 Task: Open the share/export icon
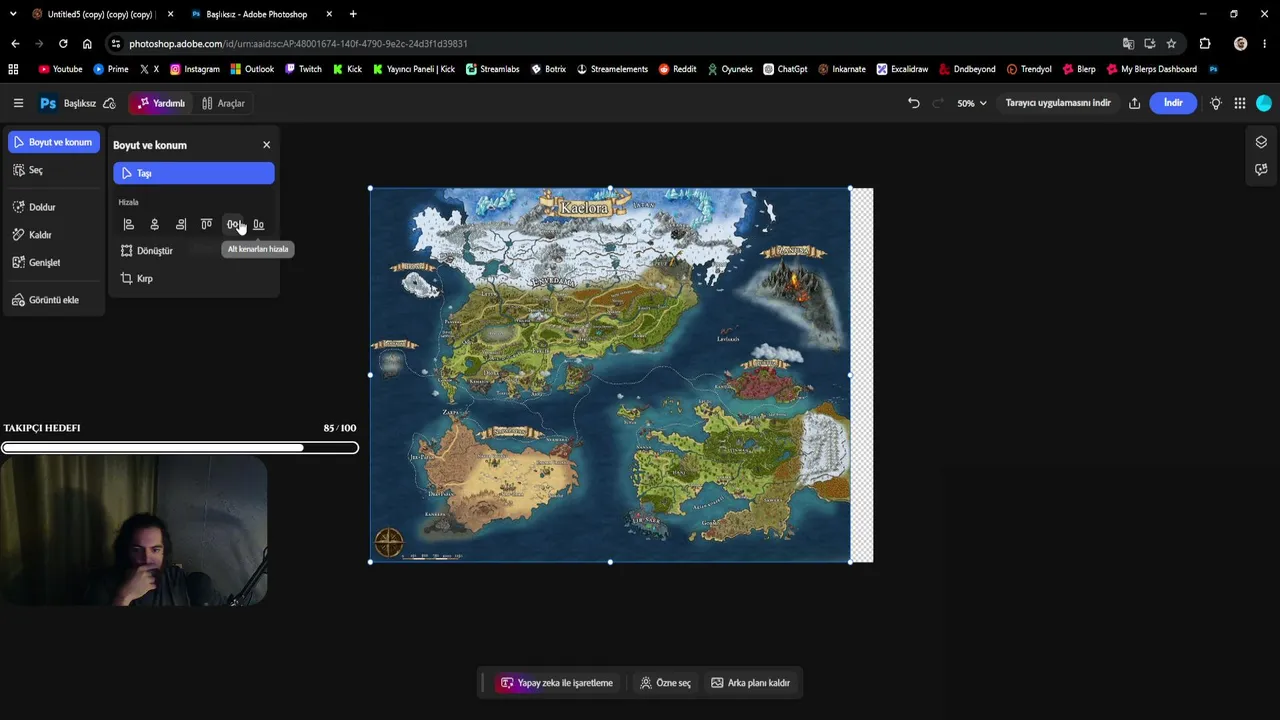click(x=1134, y=103)
